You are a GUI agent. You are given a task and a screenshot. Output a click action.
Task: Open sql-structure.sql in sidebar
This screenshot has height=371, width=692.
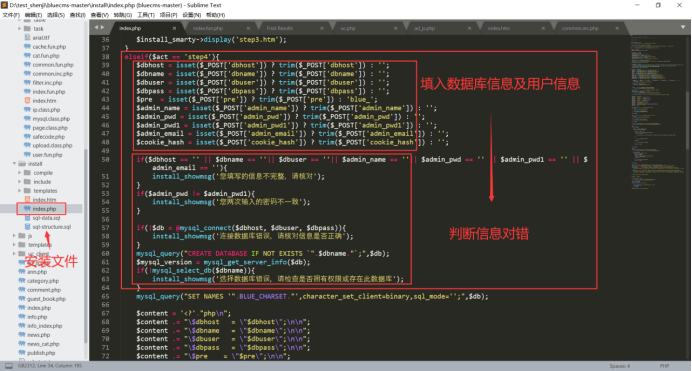tap(52, 227)
